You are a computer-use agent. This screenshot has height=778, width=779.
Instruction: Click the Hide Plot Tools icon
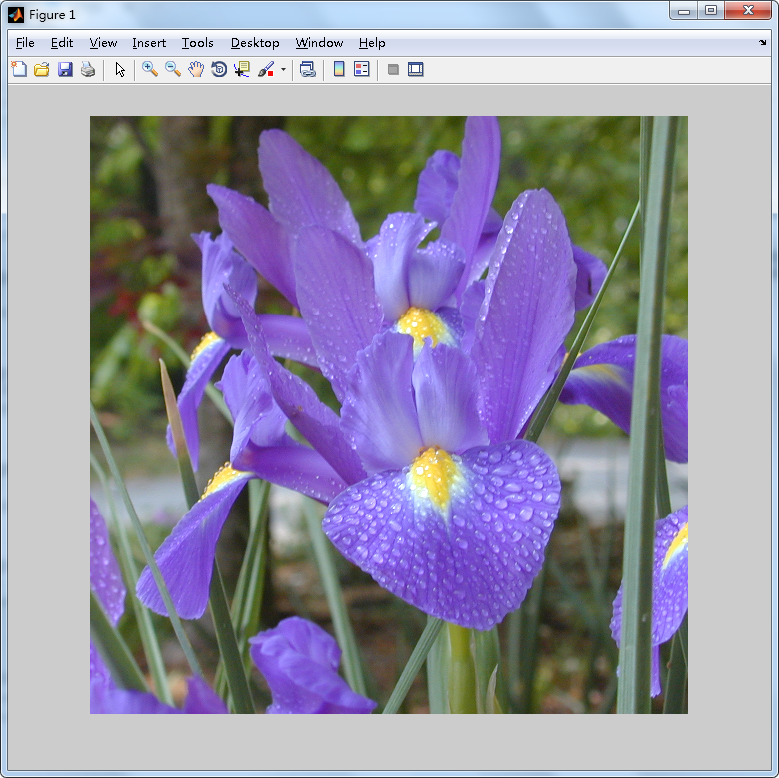click(393, 69)
